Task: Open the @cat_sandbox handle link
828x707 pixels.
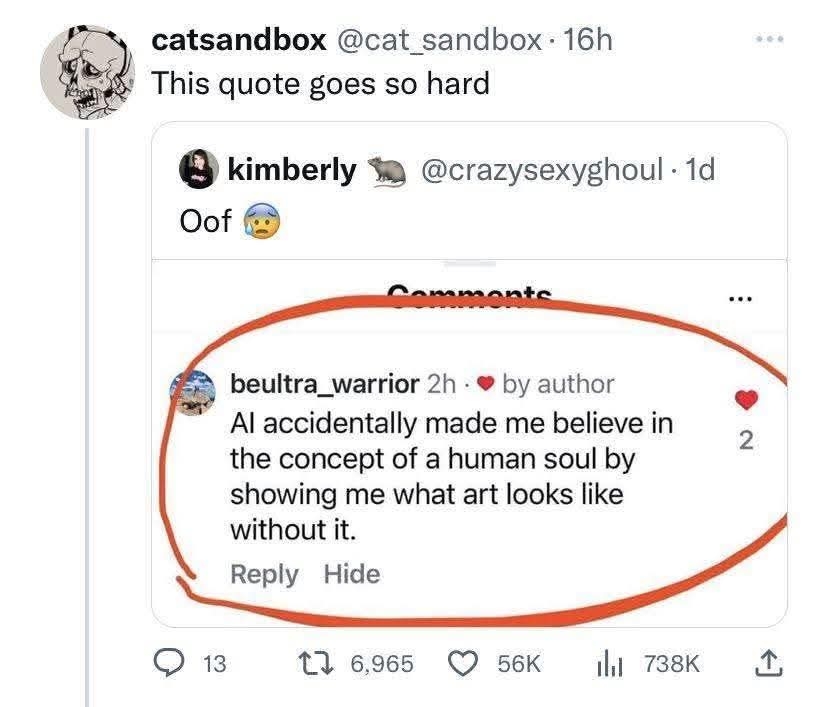Action: click(444, 40)
